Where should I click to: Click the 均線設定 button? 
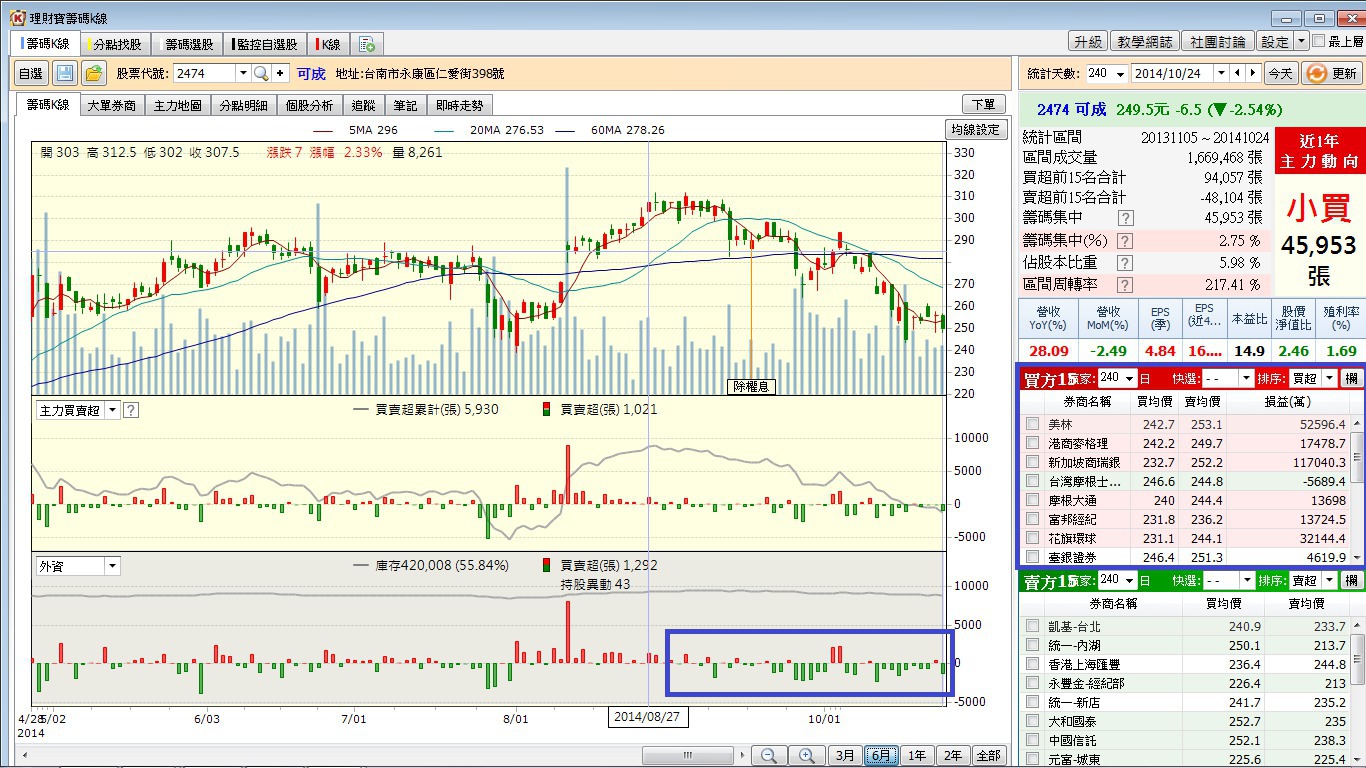(x=975, y=130)
